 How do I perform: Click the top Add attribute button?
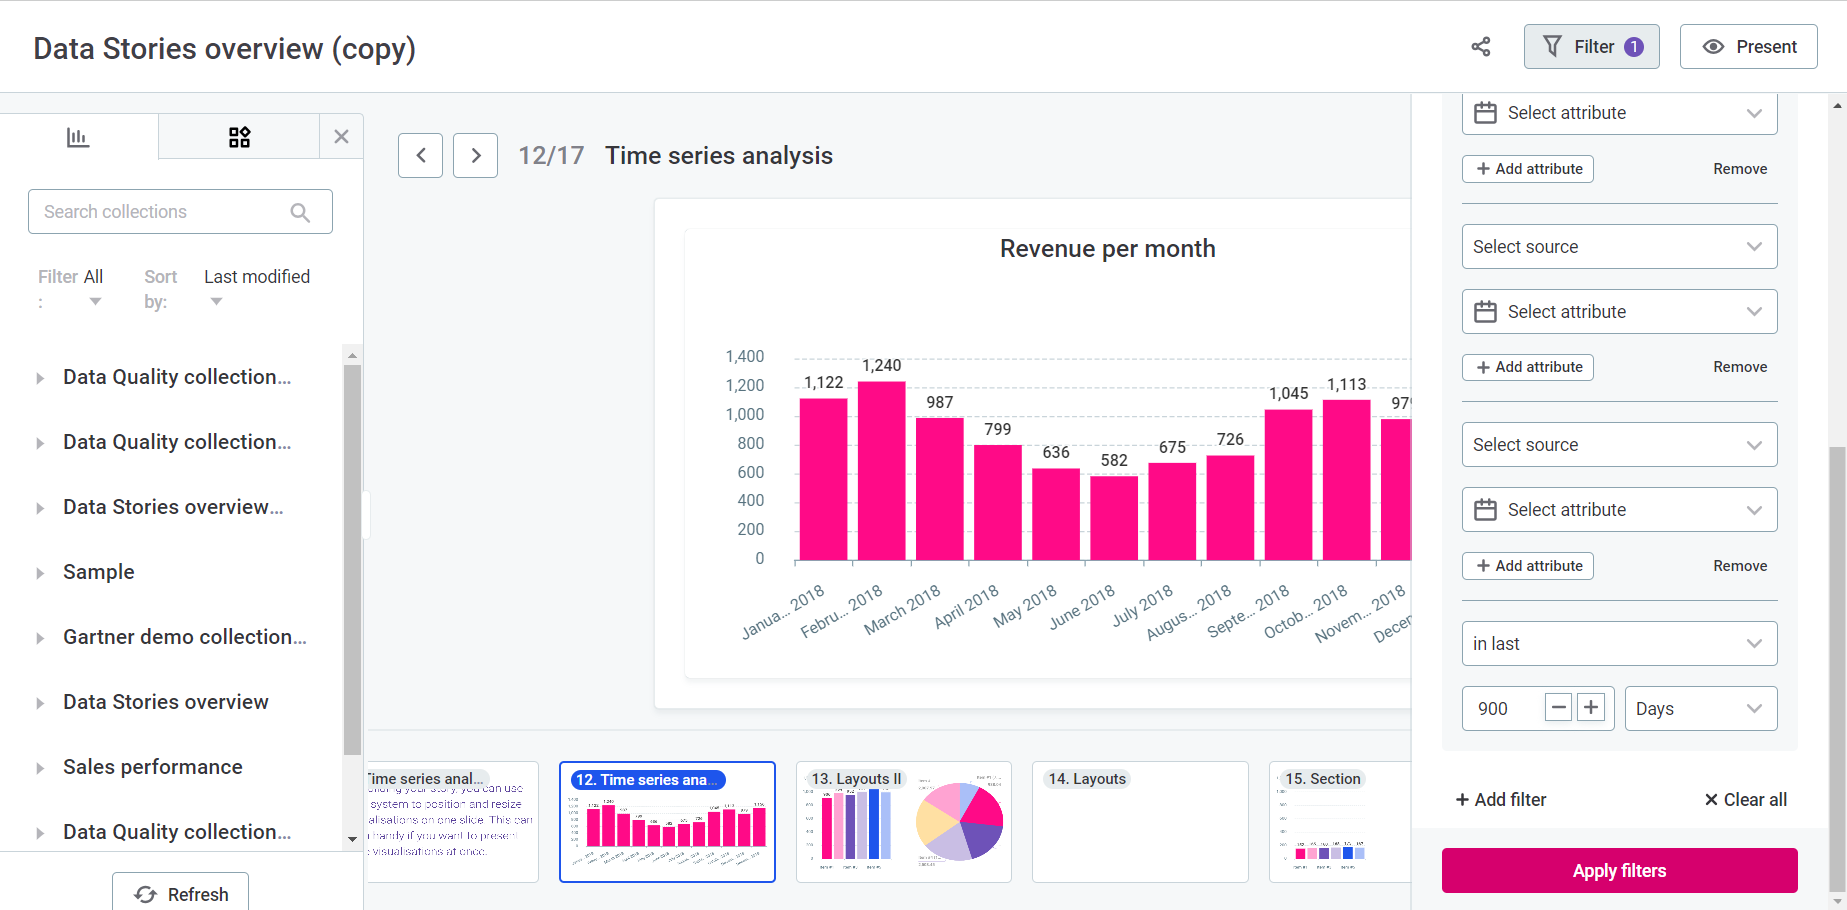click(1528, 169)
